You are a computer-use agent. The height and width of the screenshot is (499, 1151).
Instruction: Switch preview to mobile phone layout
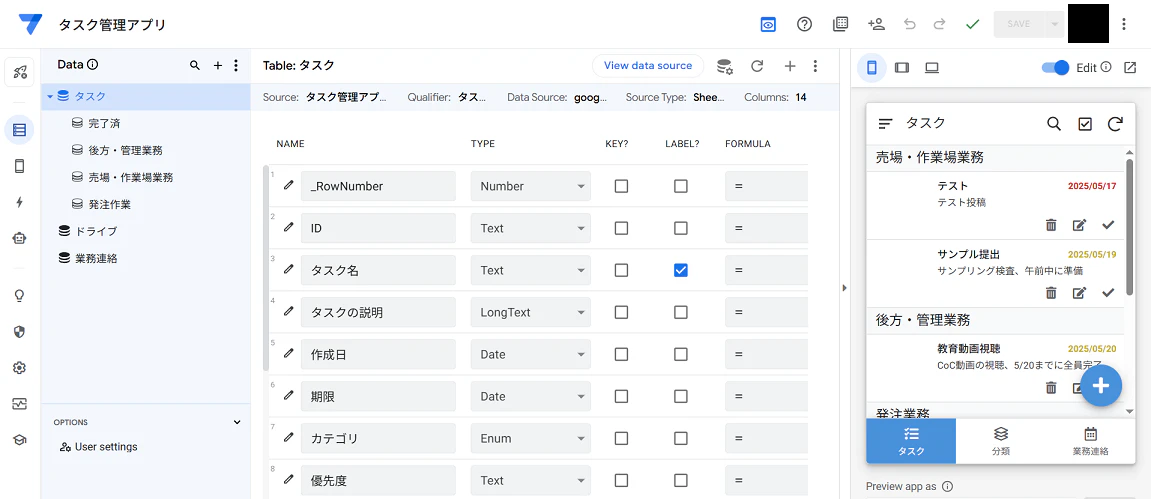pyautogui.click(x=872, y=68)
